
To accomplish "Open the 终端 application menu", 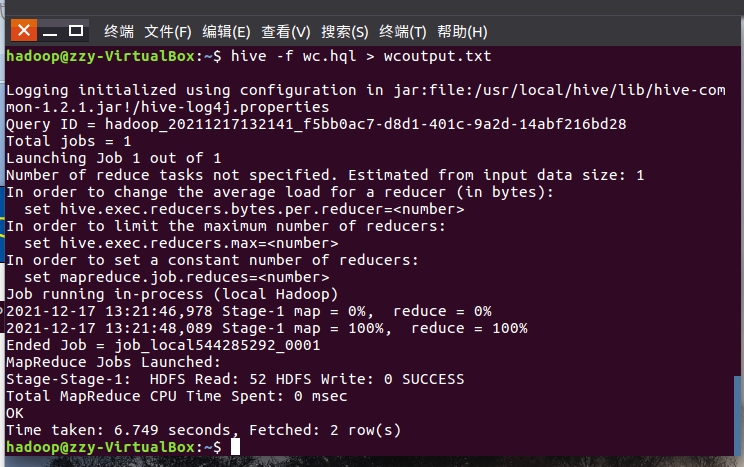I will (119, 32).
